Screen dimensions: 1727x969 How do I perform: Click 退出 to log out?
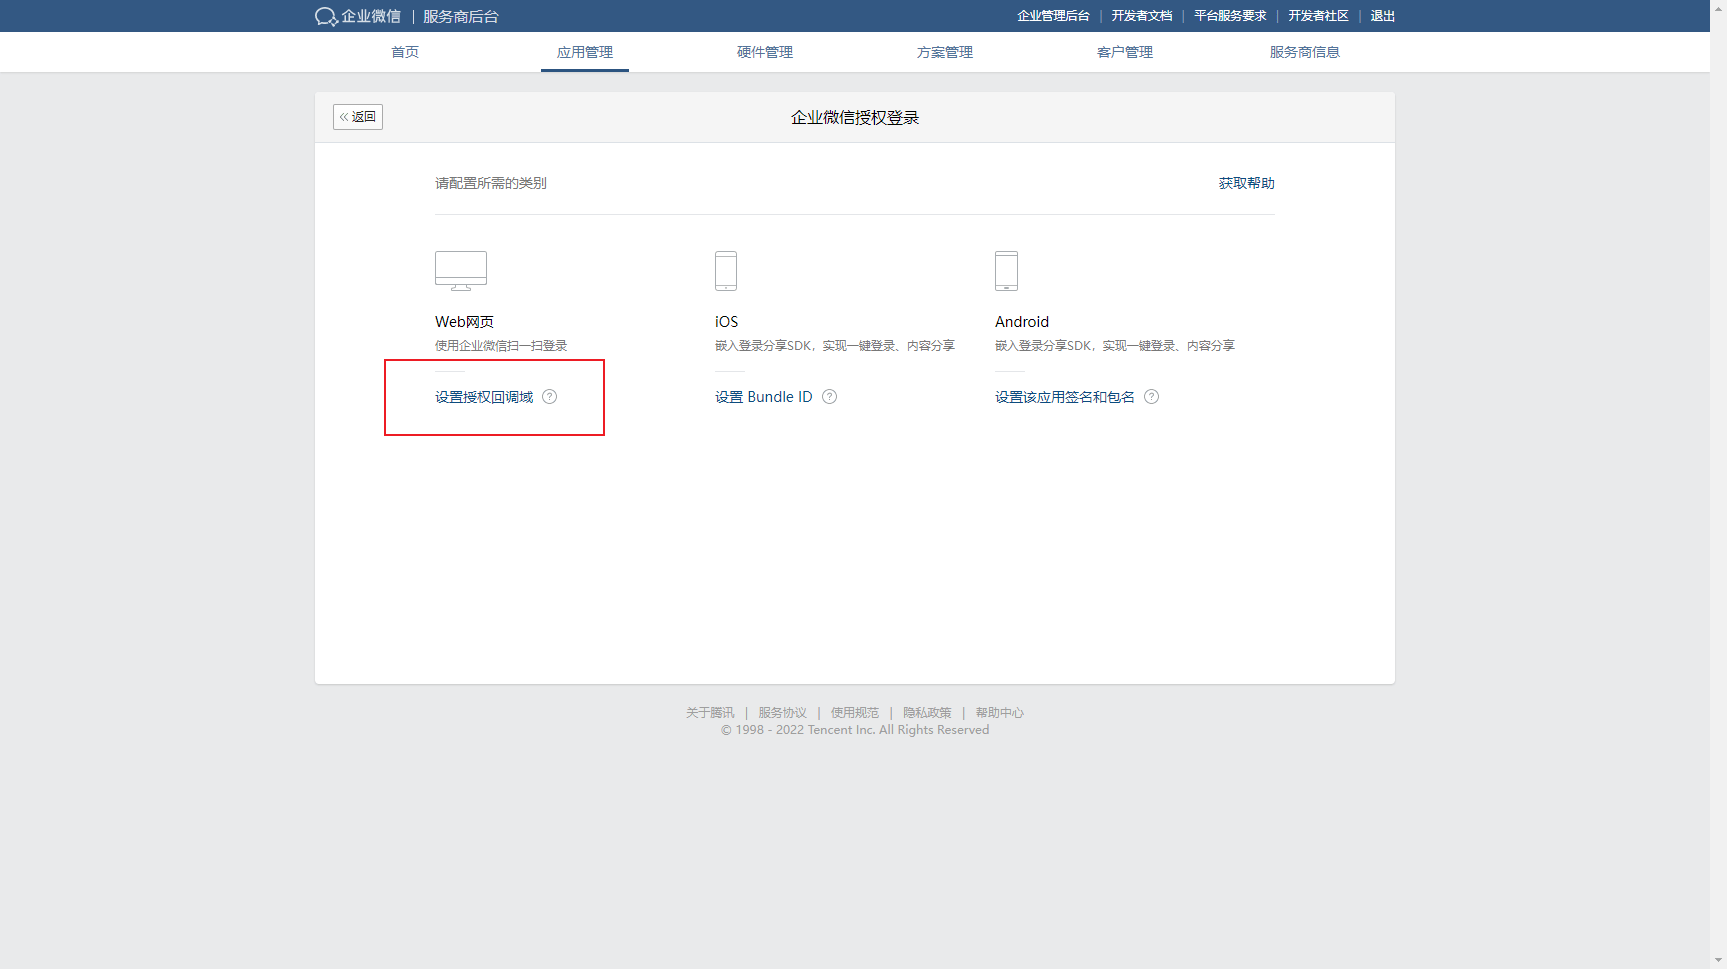1382,16
